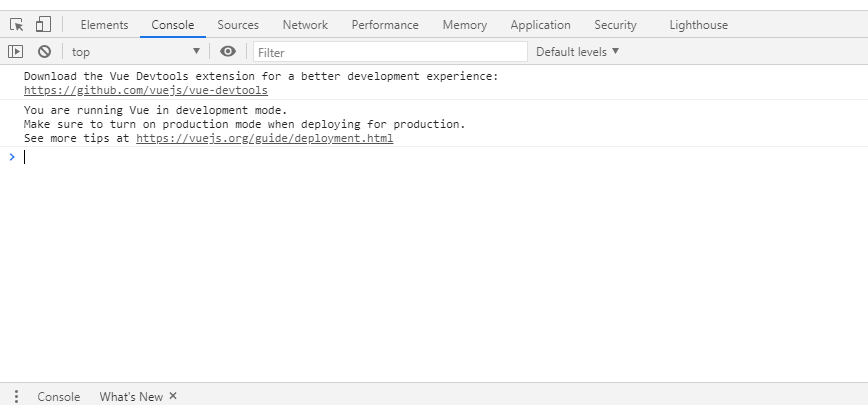The image size is (868, 405).
Task: Activate the inspect element picker icon
Action: point(17,25)
